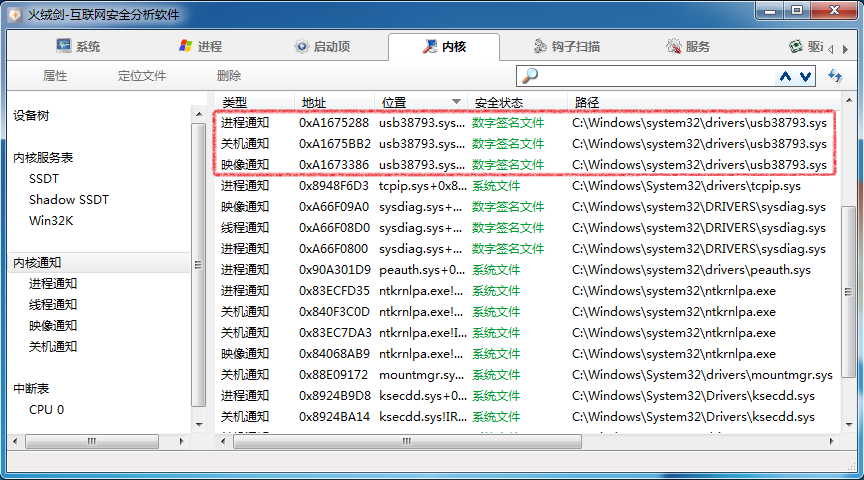The height and width of the screenshot is (480, 864).
Task: Select Shadow SSDT in the sidebar
Action: [68, 200]
